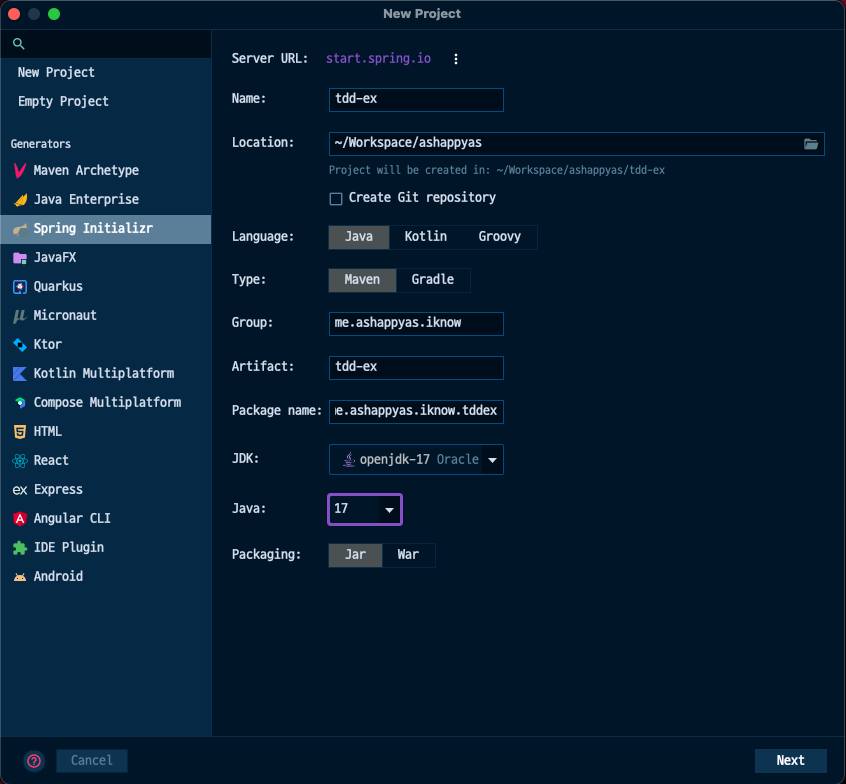The height and width of the screenshot is (784, 846).
Task: Browse for a project location folder
Action: point(811,143)
